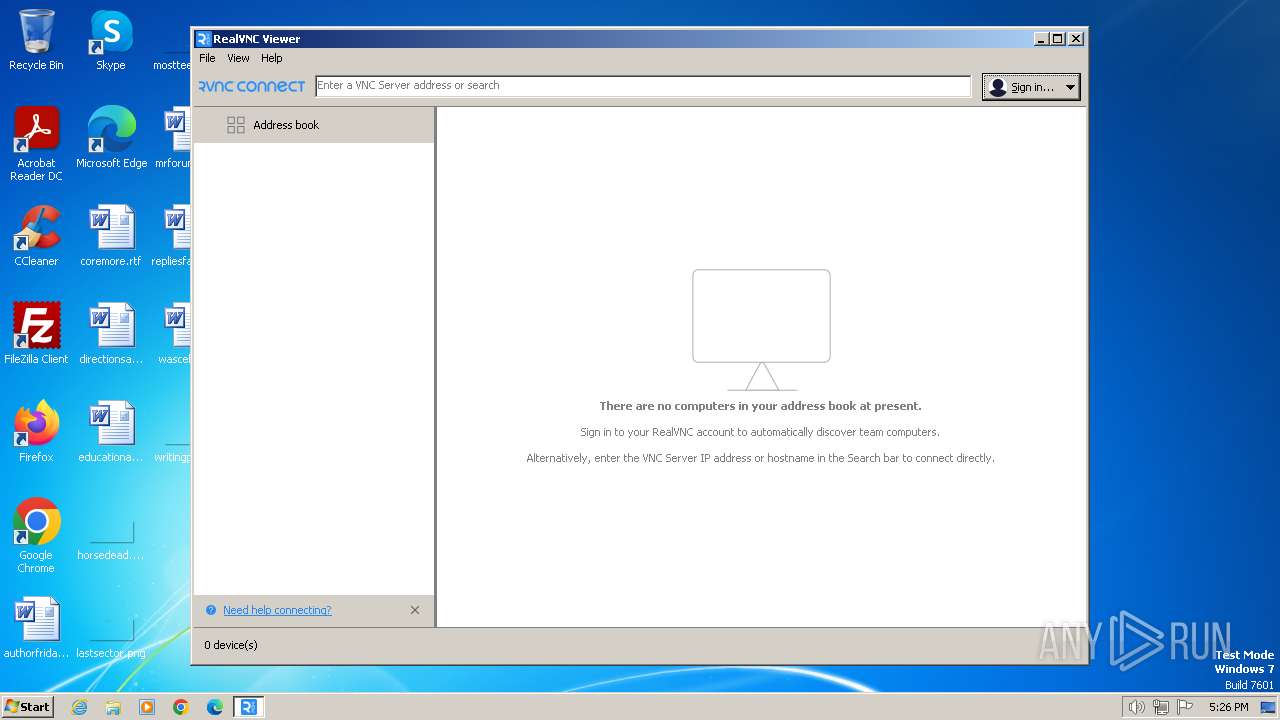This screenshot has width=1280, height=720.
Task: Open educationa... document on desktop
Action: (111, 432)
